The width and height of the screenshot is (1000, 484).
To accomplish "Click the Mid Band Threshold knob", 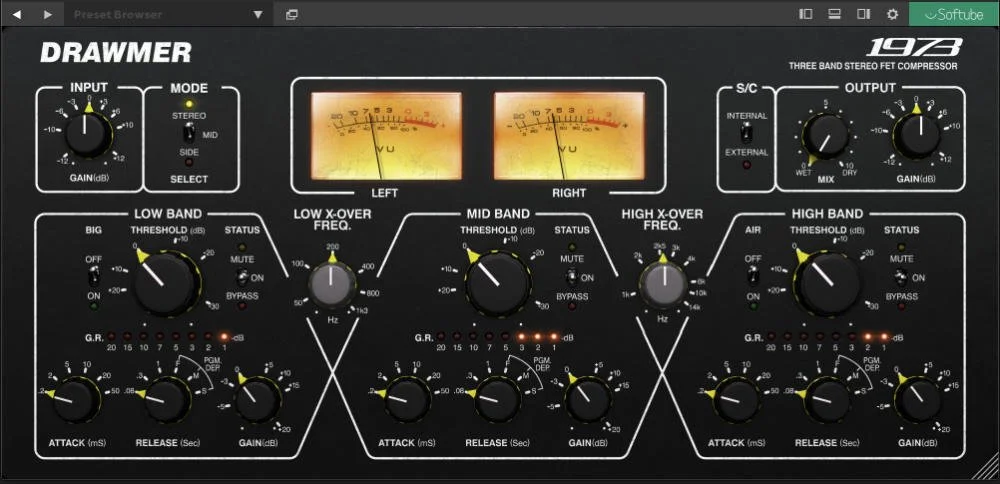I will coord(497,282).
